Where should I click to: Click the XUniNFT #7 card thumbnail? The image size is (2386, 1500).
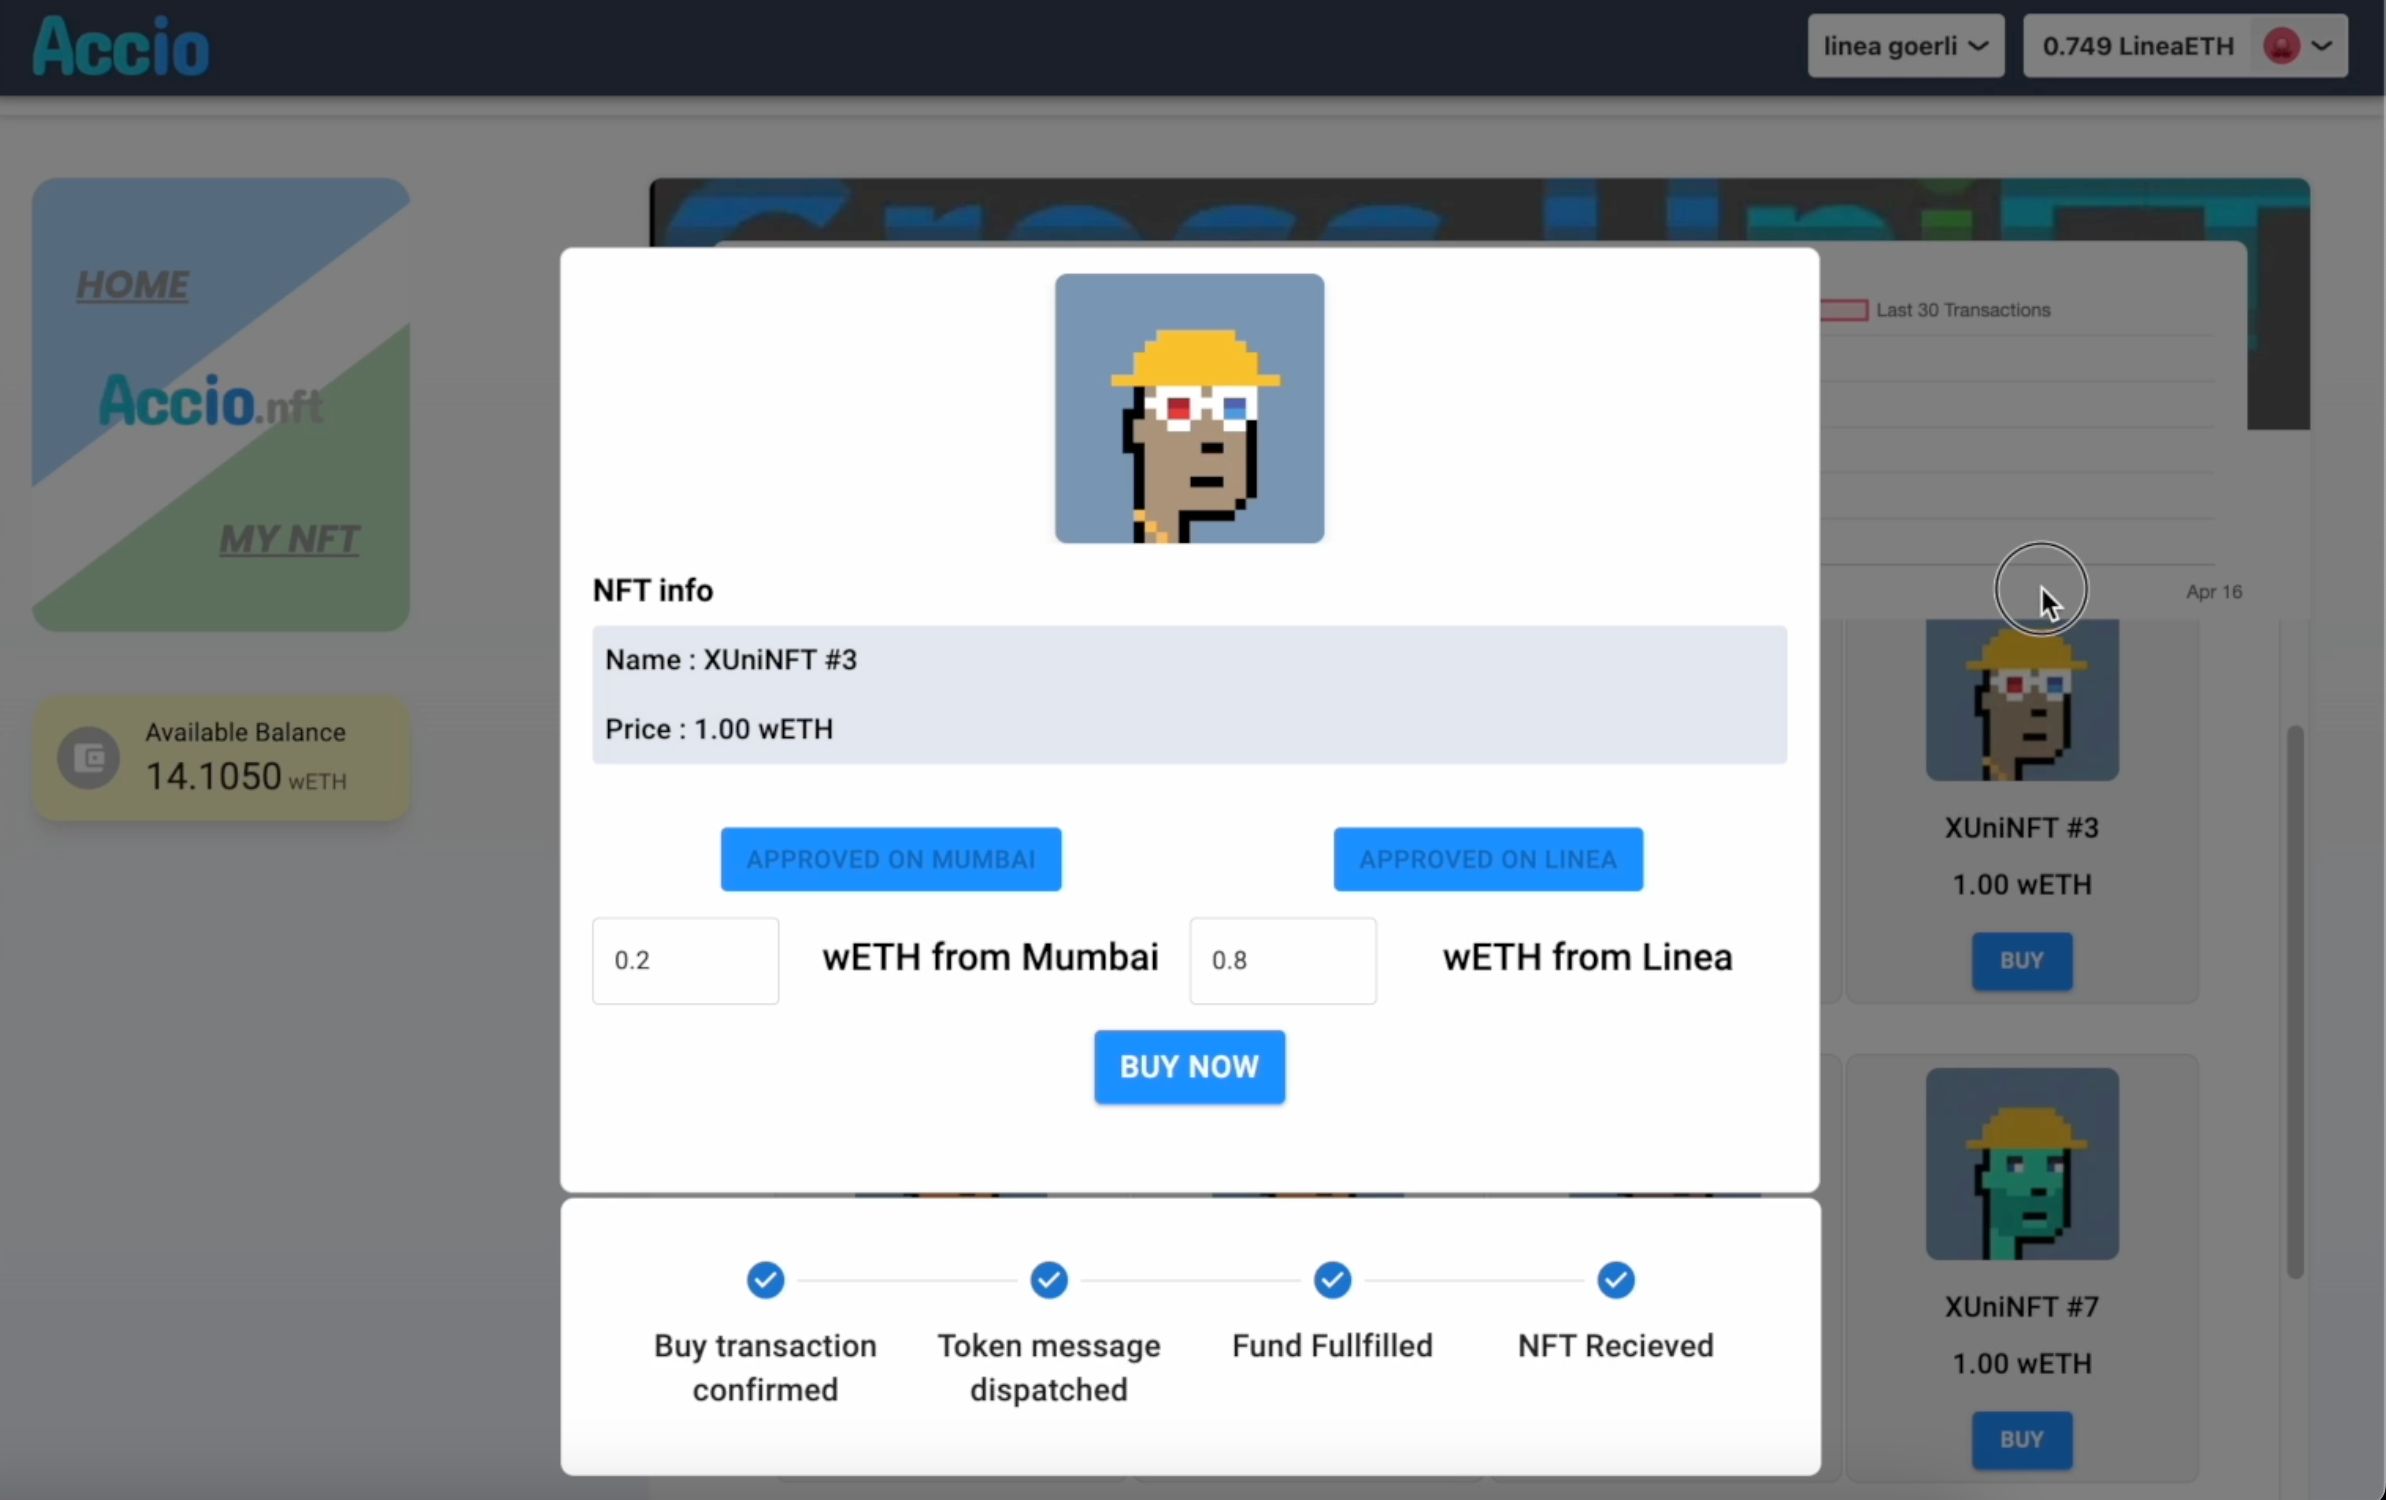click(x=2022, y=1164)
